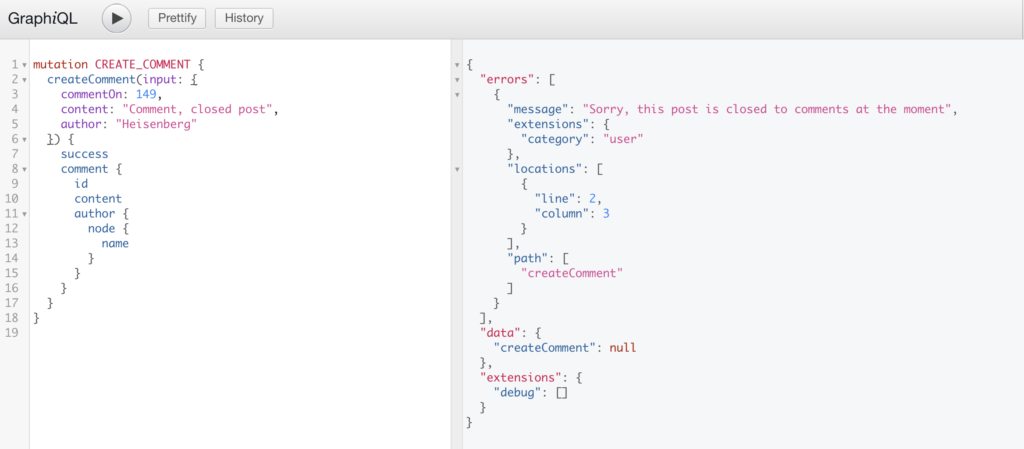Collapse the comment field block on line 8
The height and width of the screenshot is (449, 1024).
point(24,170)
